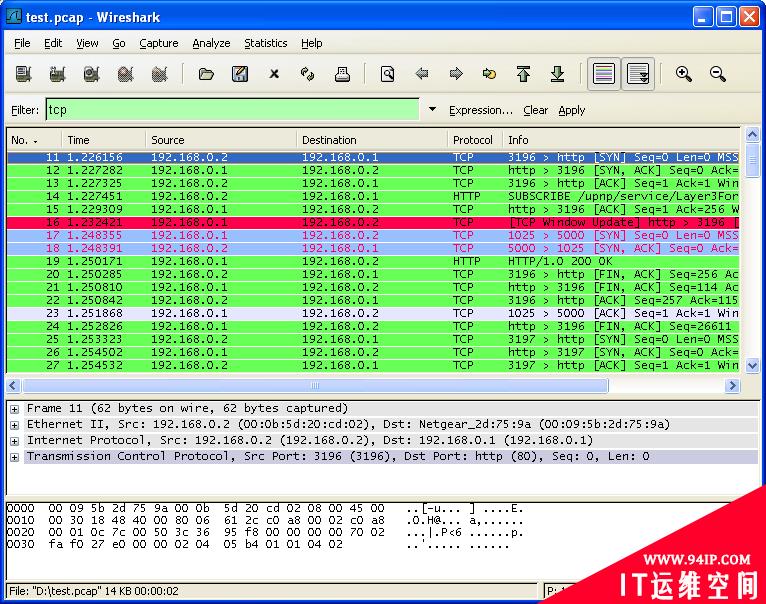
Task: Go forward in packet history arrow
Action: [x=456, y=74]
